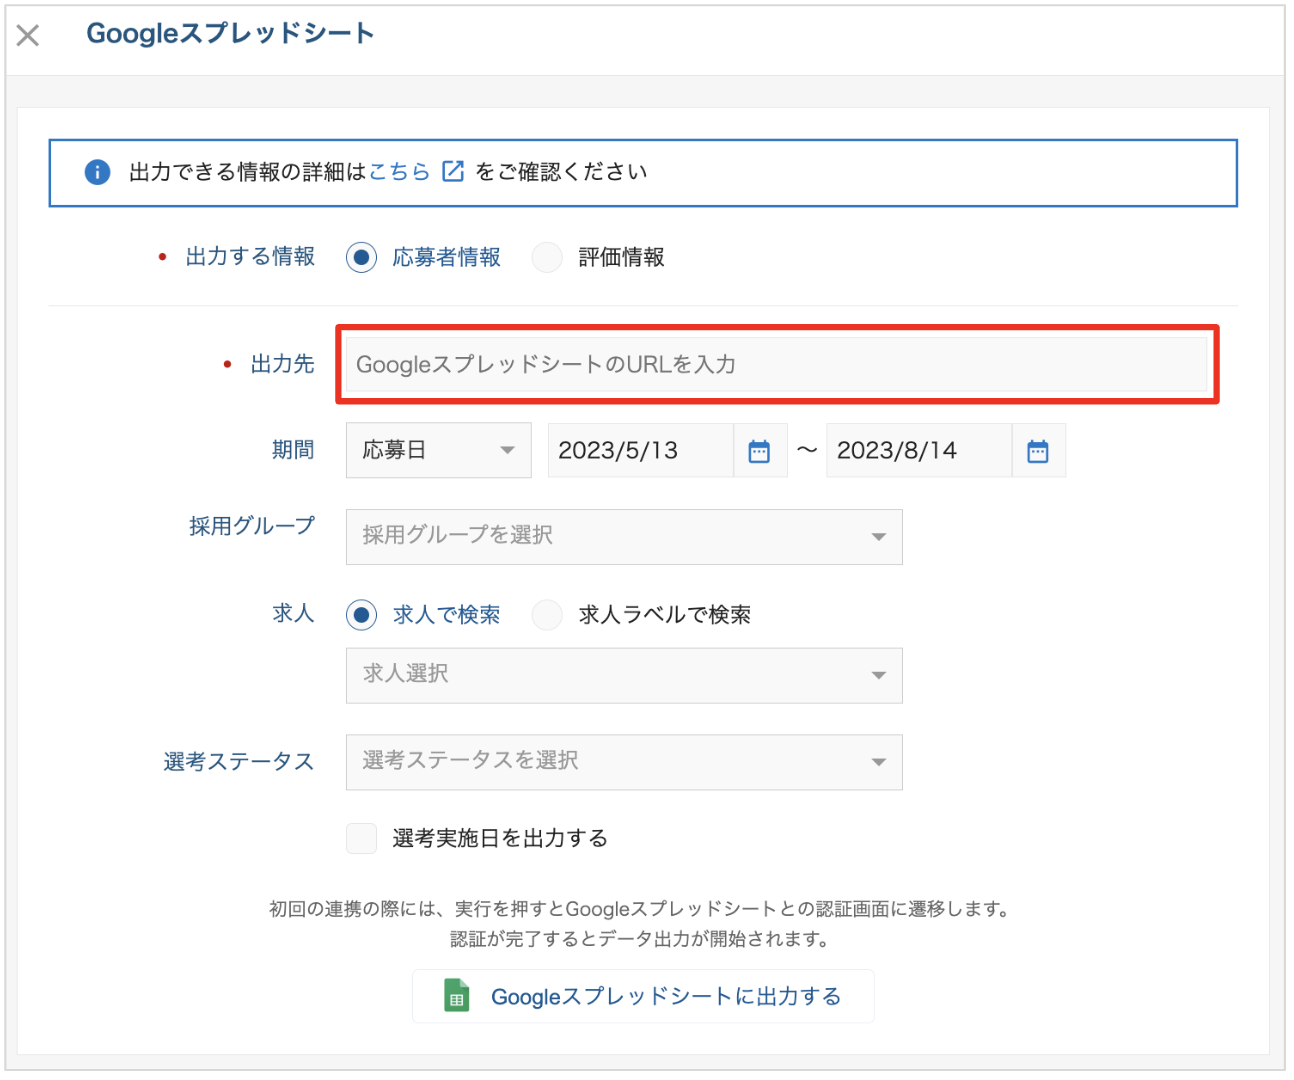Open the 応募日 period type dropdown
The image size is (1294, 1080).
438,450
